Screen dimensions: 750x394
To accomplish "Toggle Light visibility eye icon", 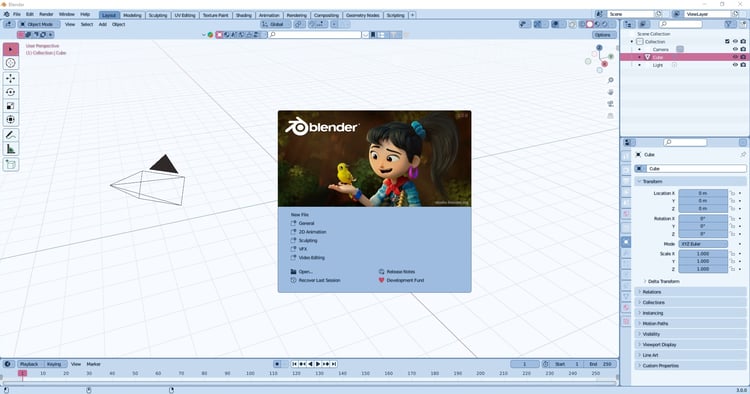I will click(735, 65).
